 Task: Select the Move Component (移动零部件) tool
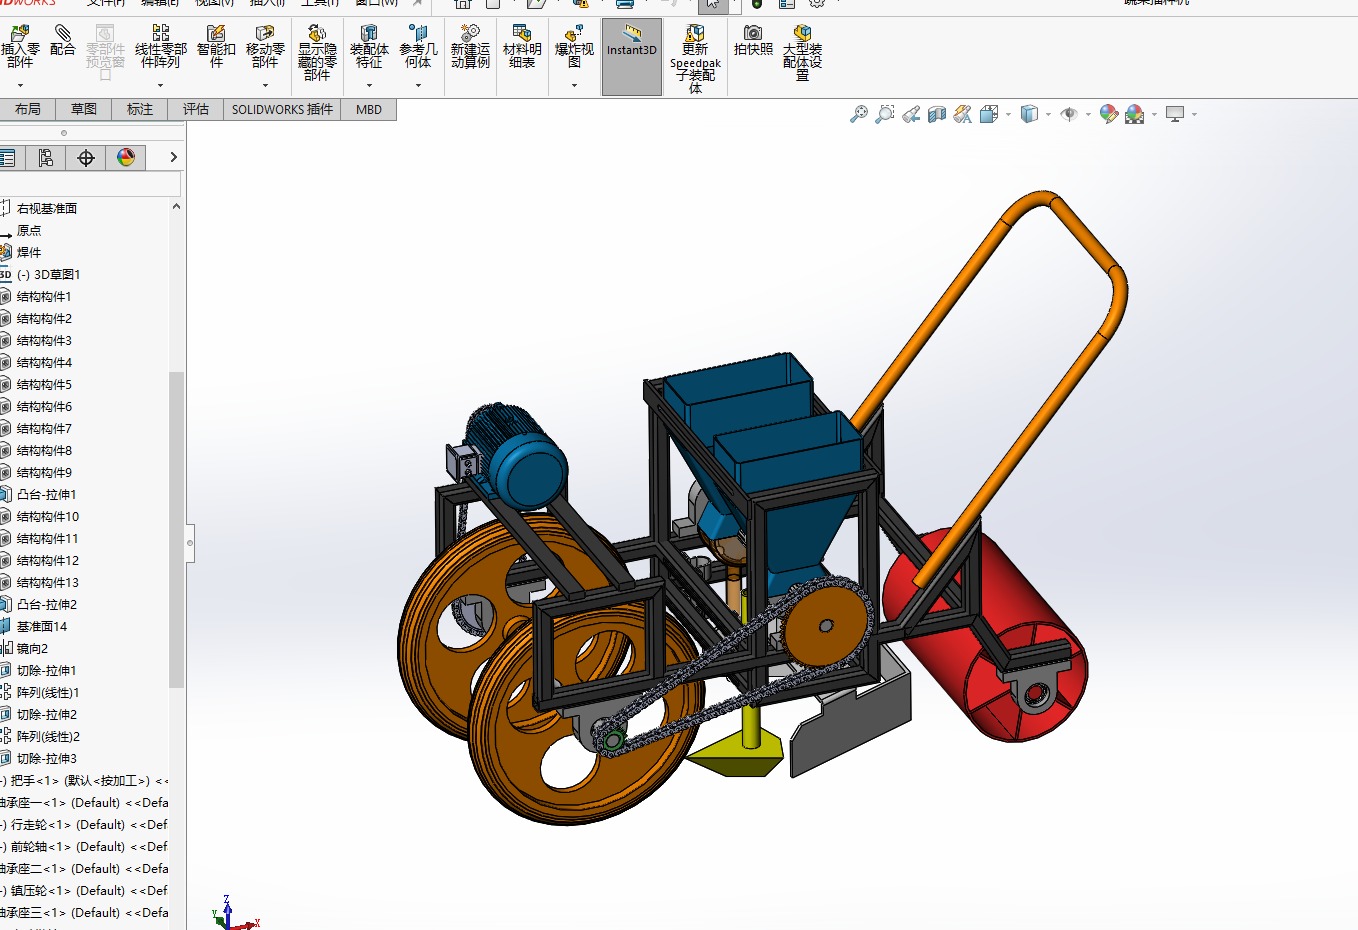pyautogui.click(x=265, y=48)
